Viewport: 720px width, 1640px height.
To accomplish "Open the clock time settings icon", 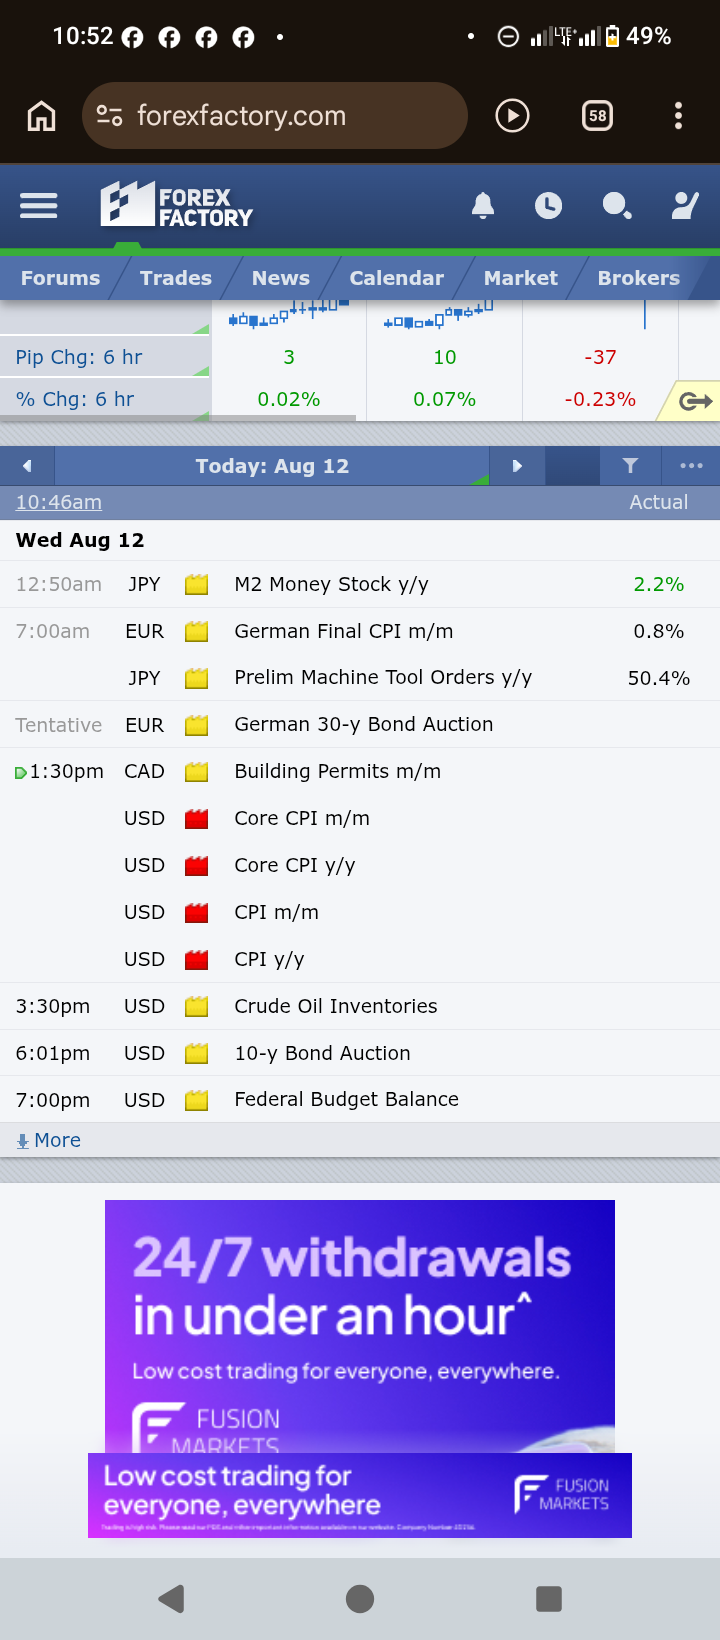I will (x=548, y=206).
